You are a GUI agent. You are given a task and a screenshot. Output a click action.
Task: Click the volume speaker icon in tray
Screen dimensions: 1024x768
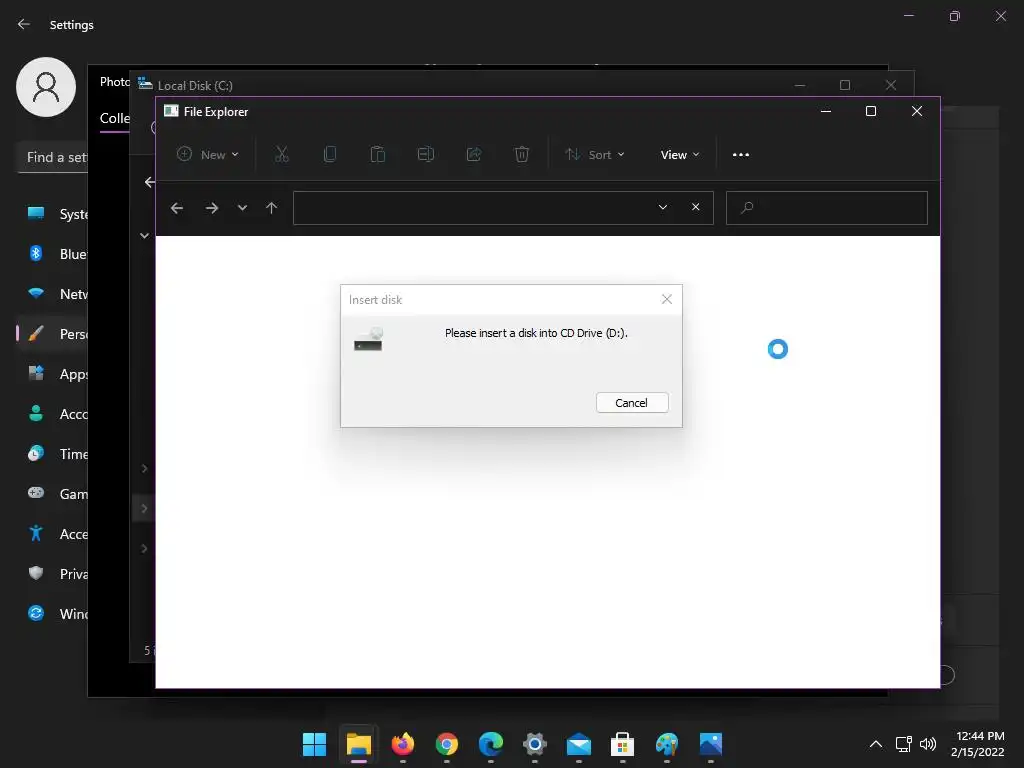tap(927, 744)
